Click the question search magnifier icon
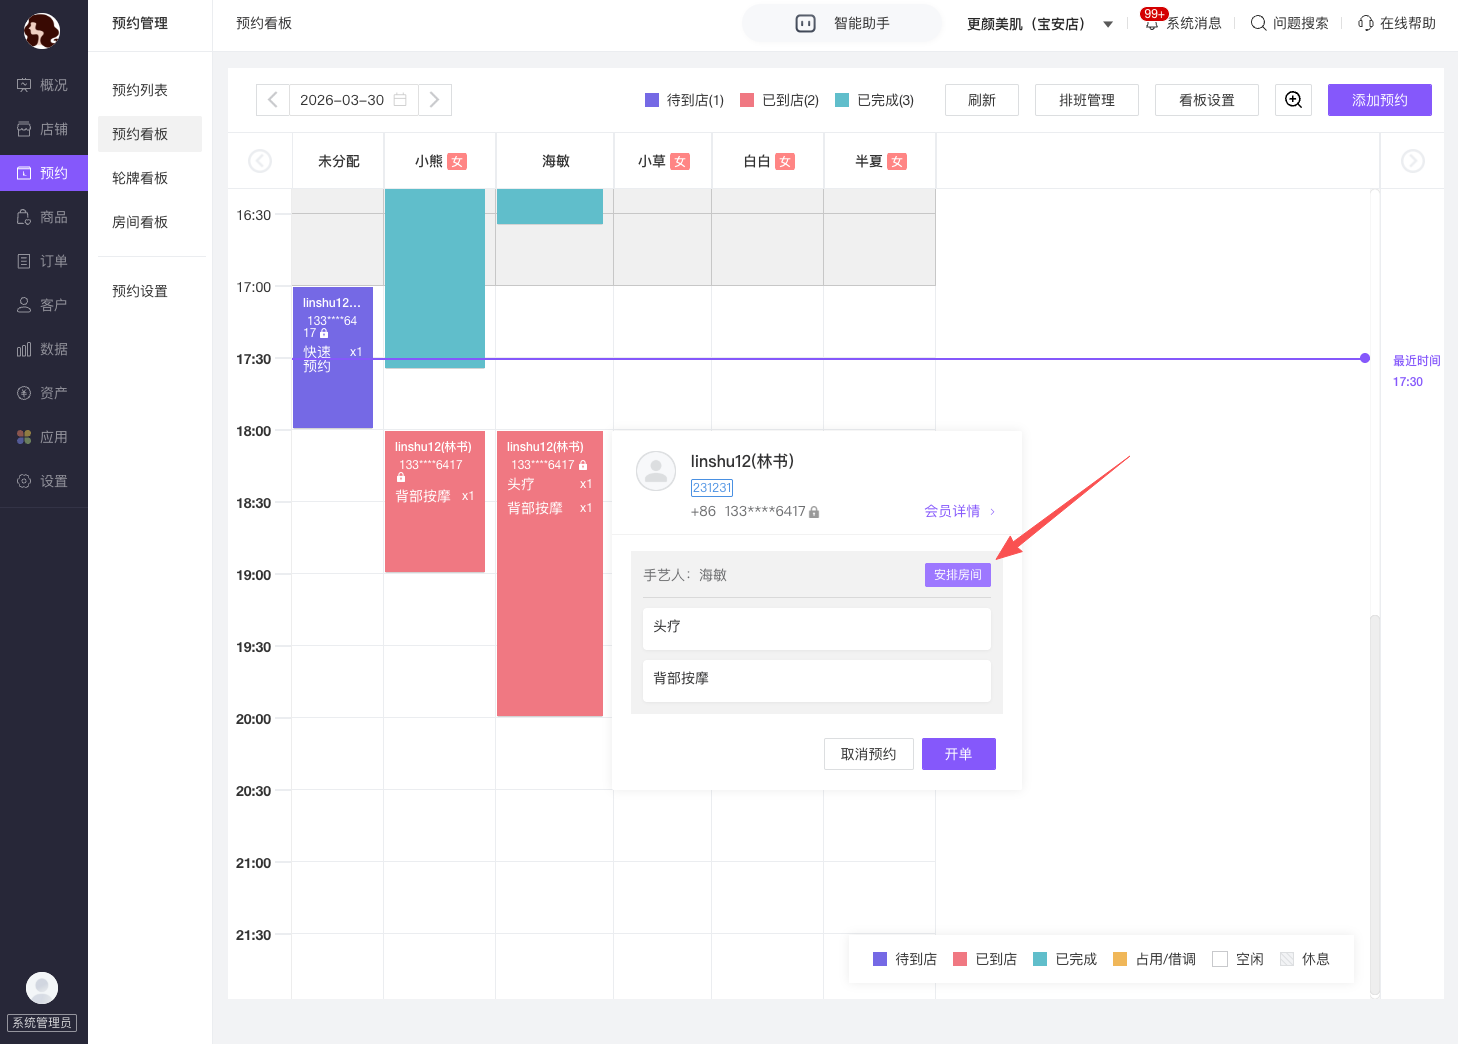The image size is (1458, 1044). [x=1258, y=23]
